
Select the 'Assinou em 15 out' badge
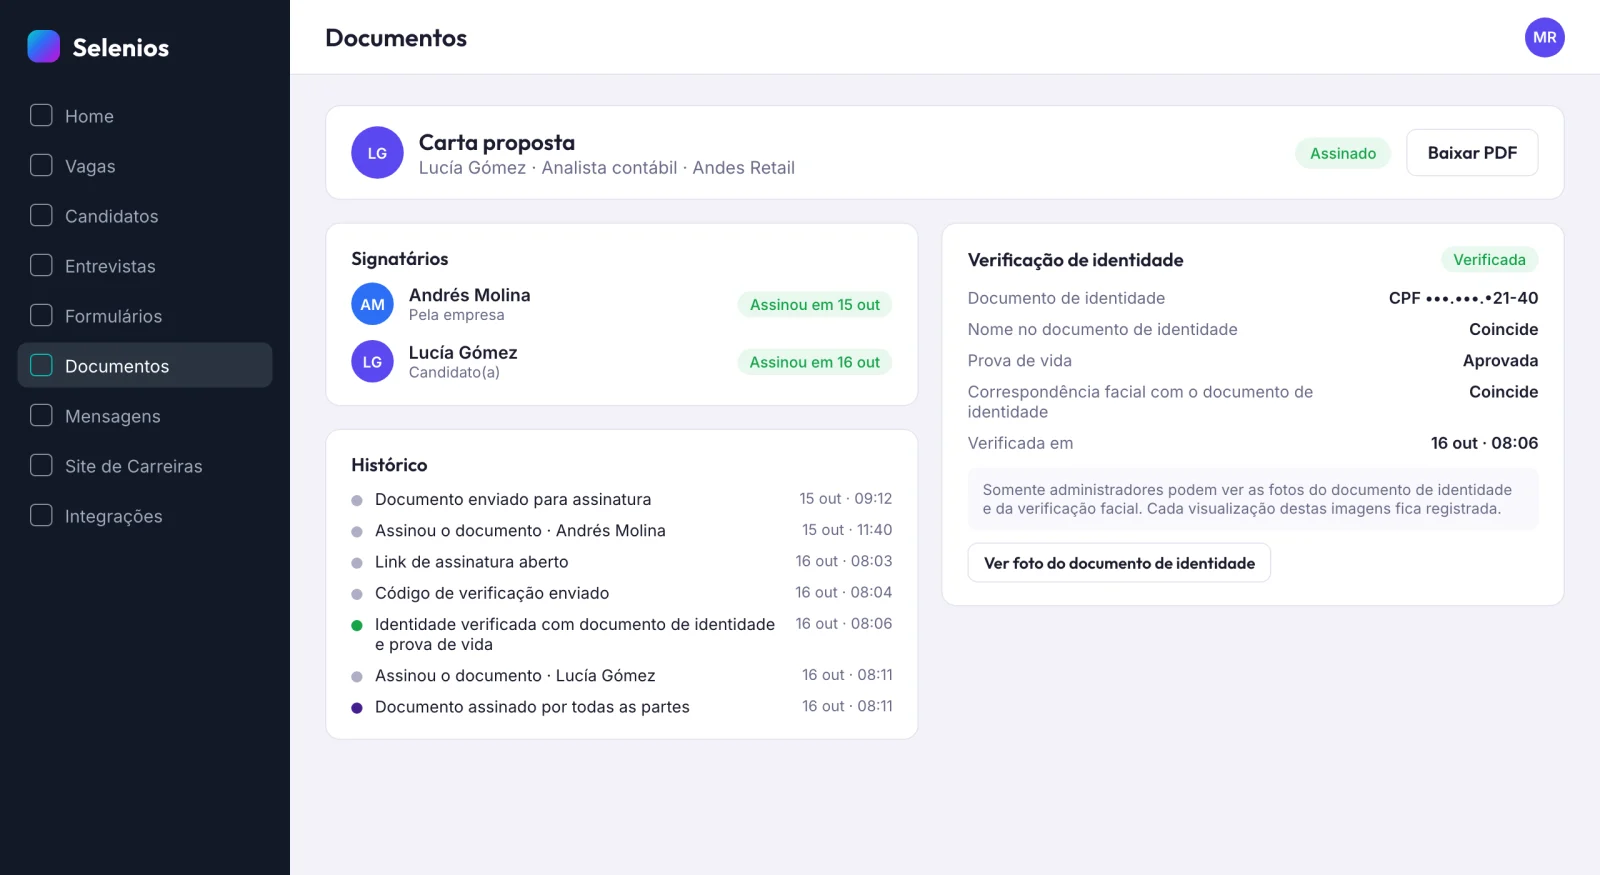[815, 305]
